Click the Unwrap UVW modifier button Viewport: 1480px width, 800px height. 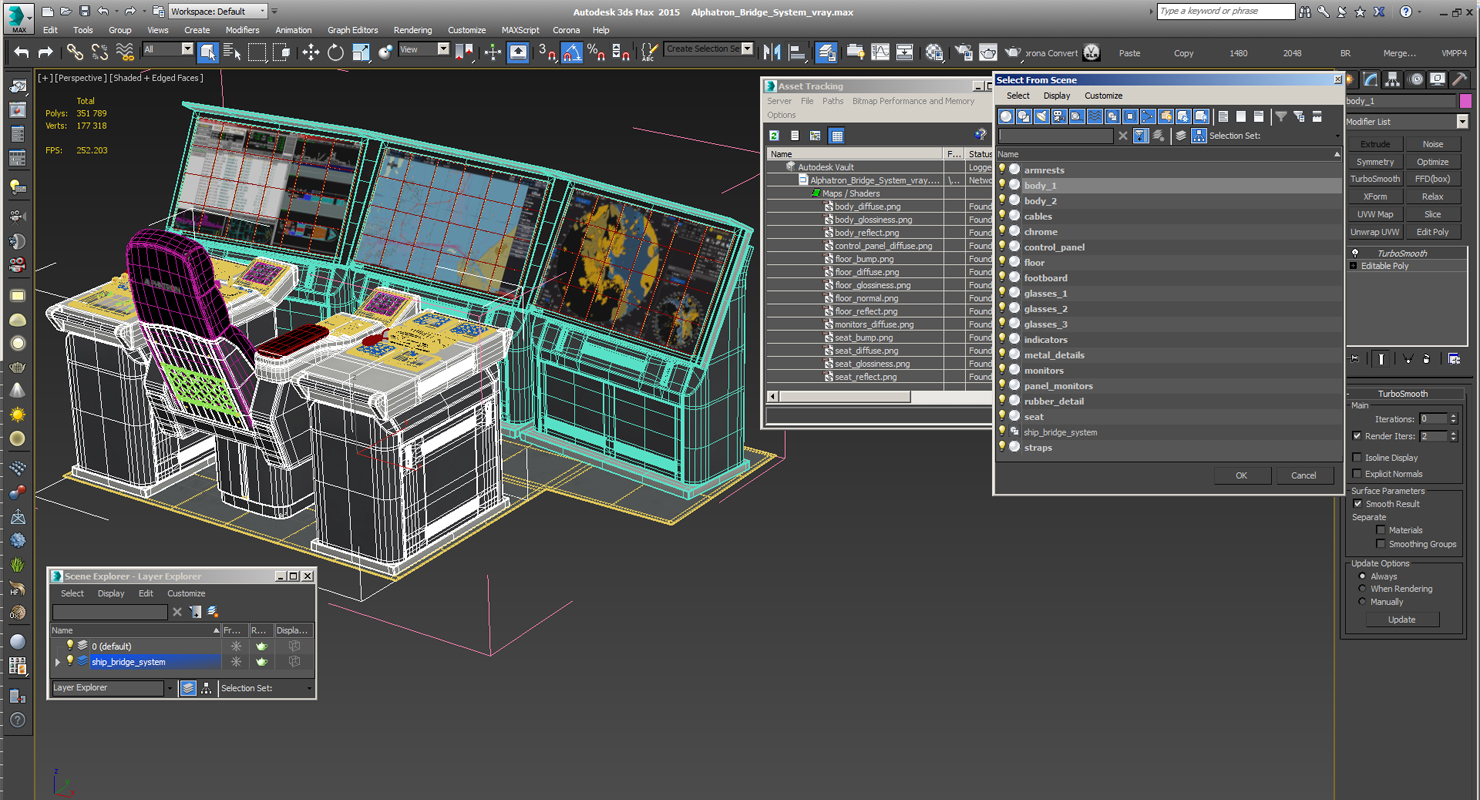[1377, 232]
